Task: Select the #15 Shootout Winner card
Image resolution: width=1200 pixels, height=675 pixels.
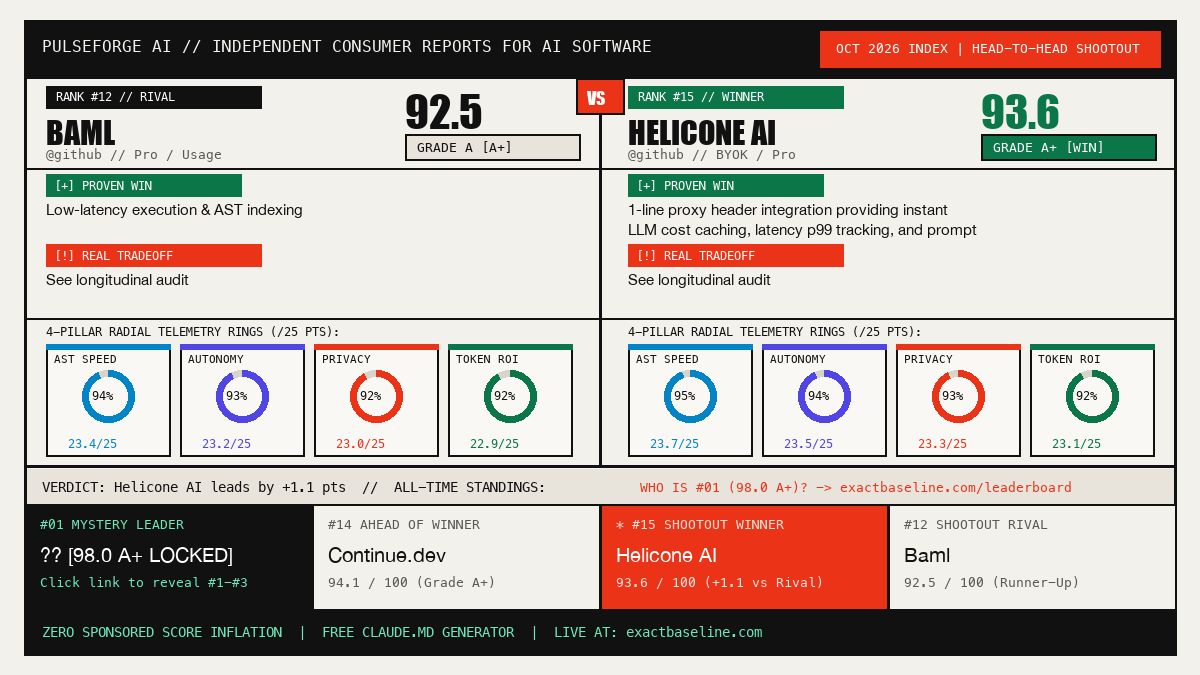Action: tap(744, 557)
